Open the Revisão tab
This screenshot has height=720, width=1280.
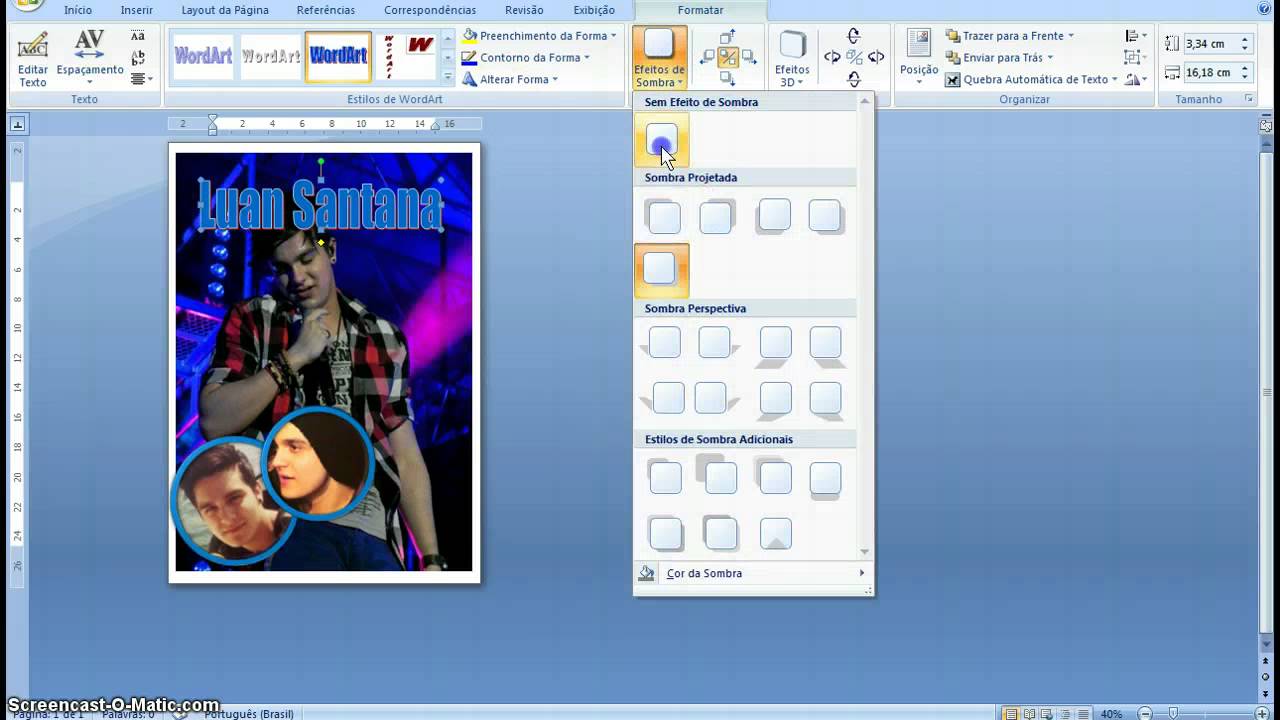click(x=524, y=10)
